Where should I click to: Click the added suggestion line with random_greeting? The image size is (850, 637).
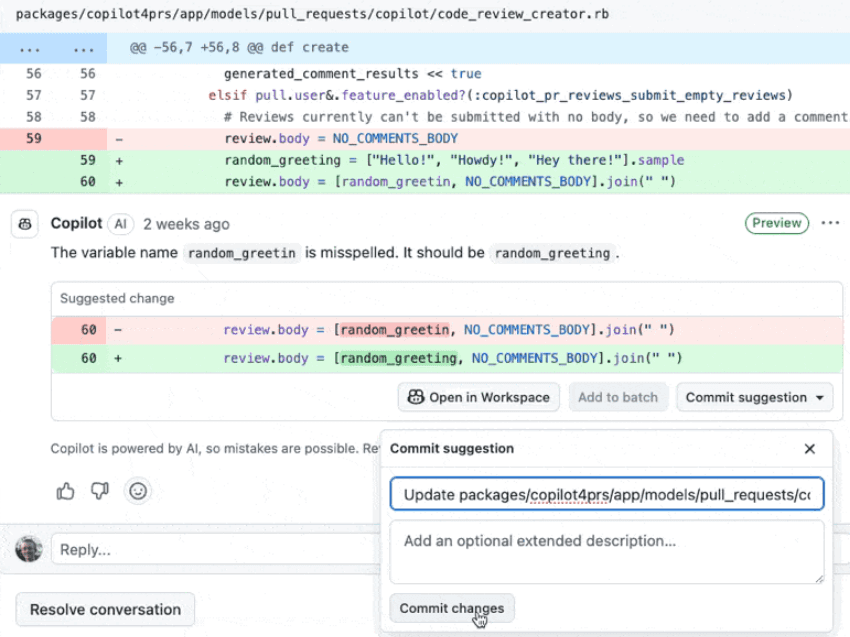click(447, 358)
